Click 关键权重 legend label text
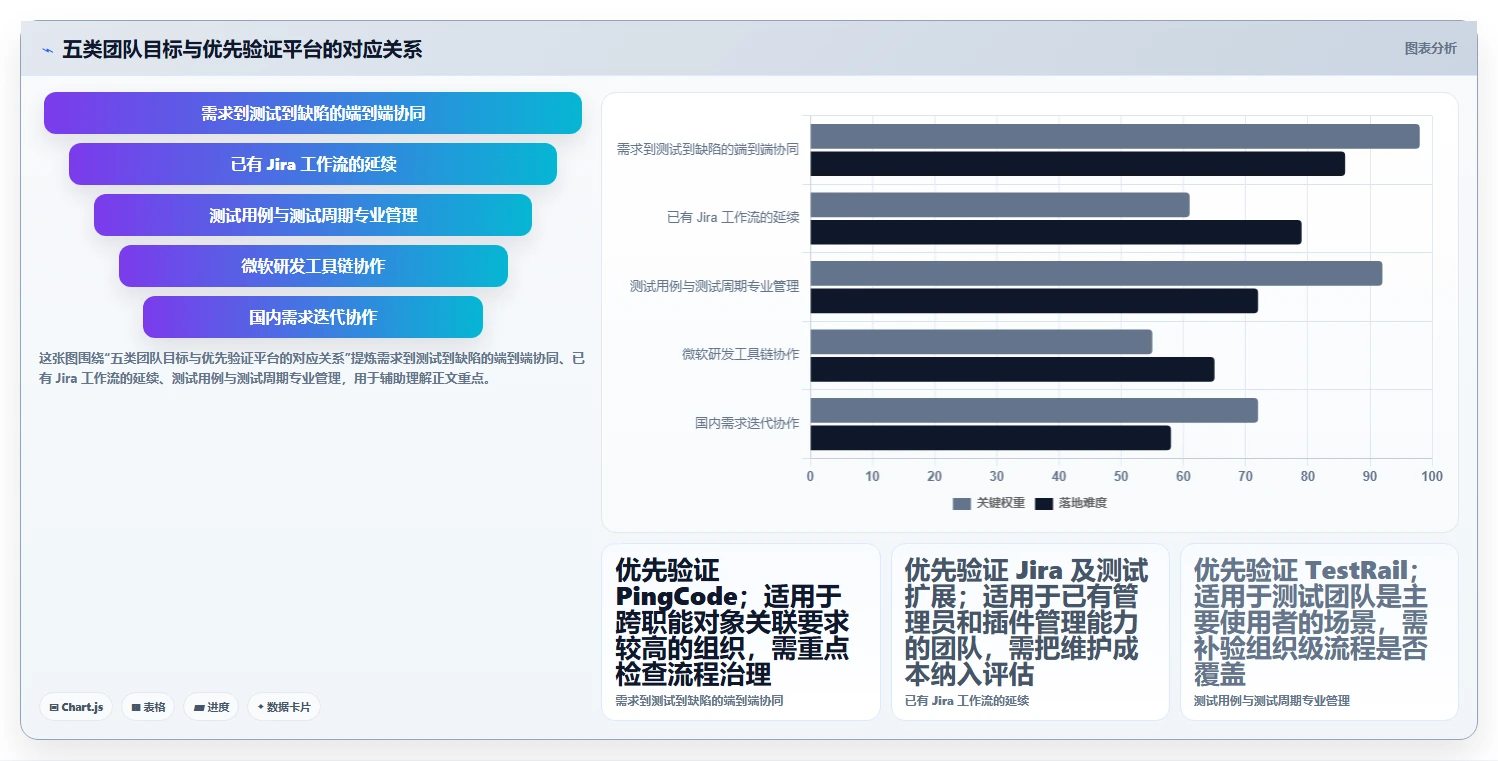 pos(1001,503)
